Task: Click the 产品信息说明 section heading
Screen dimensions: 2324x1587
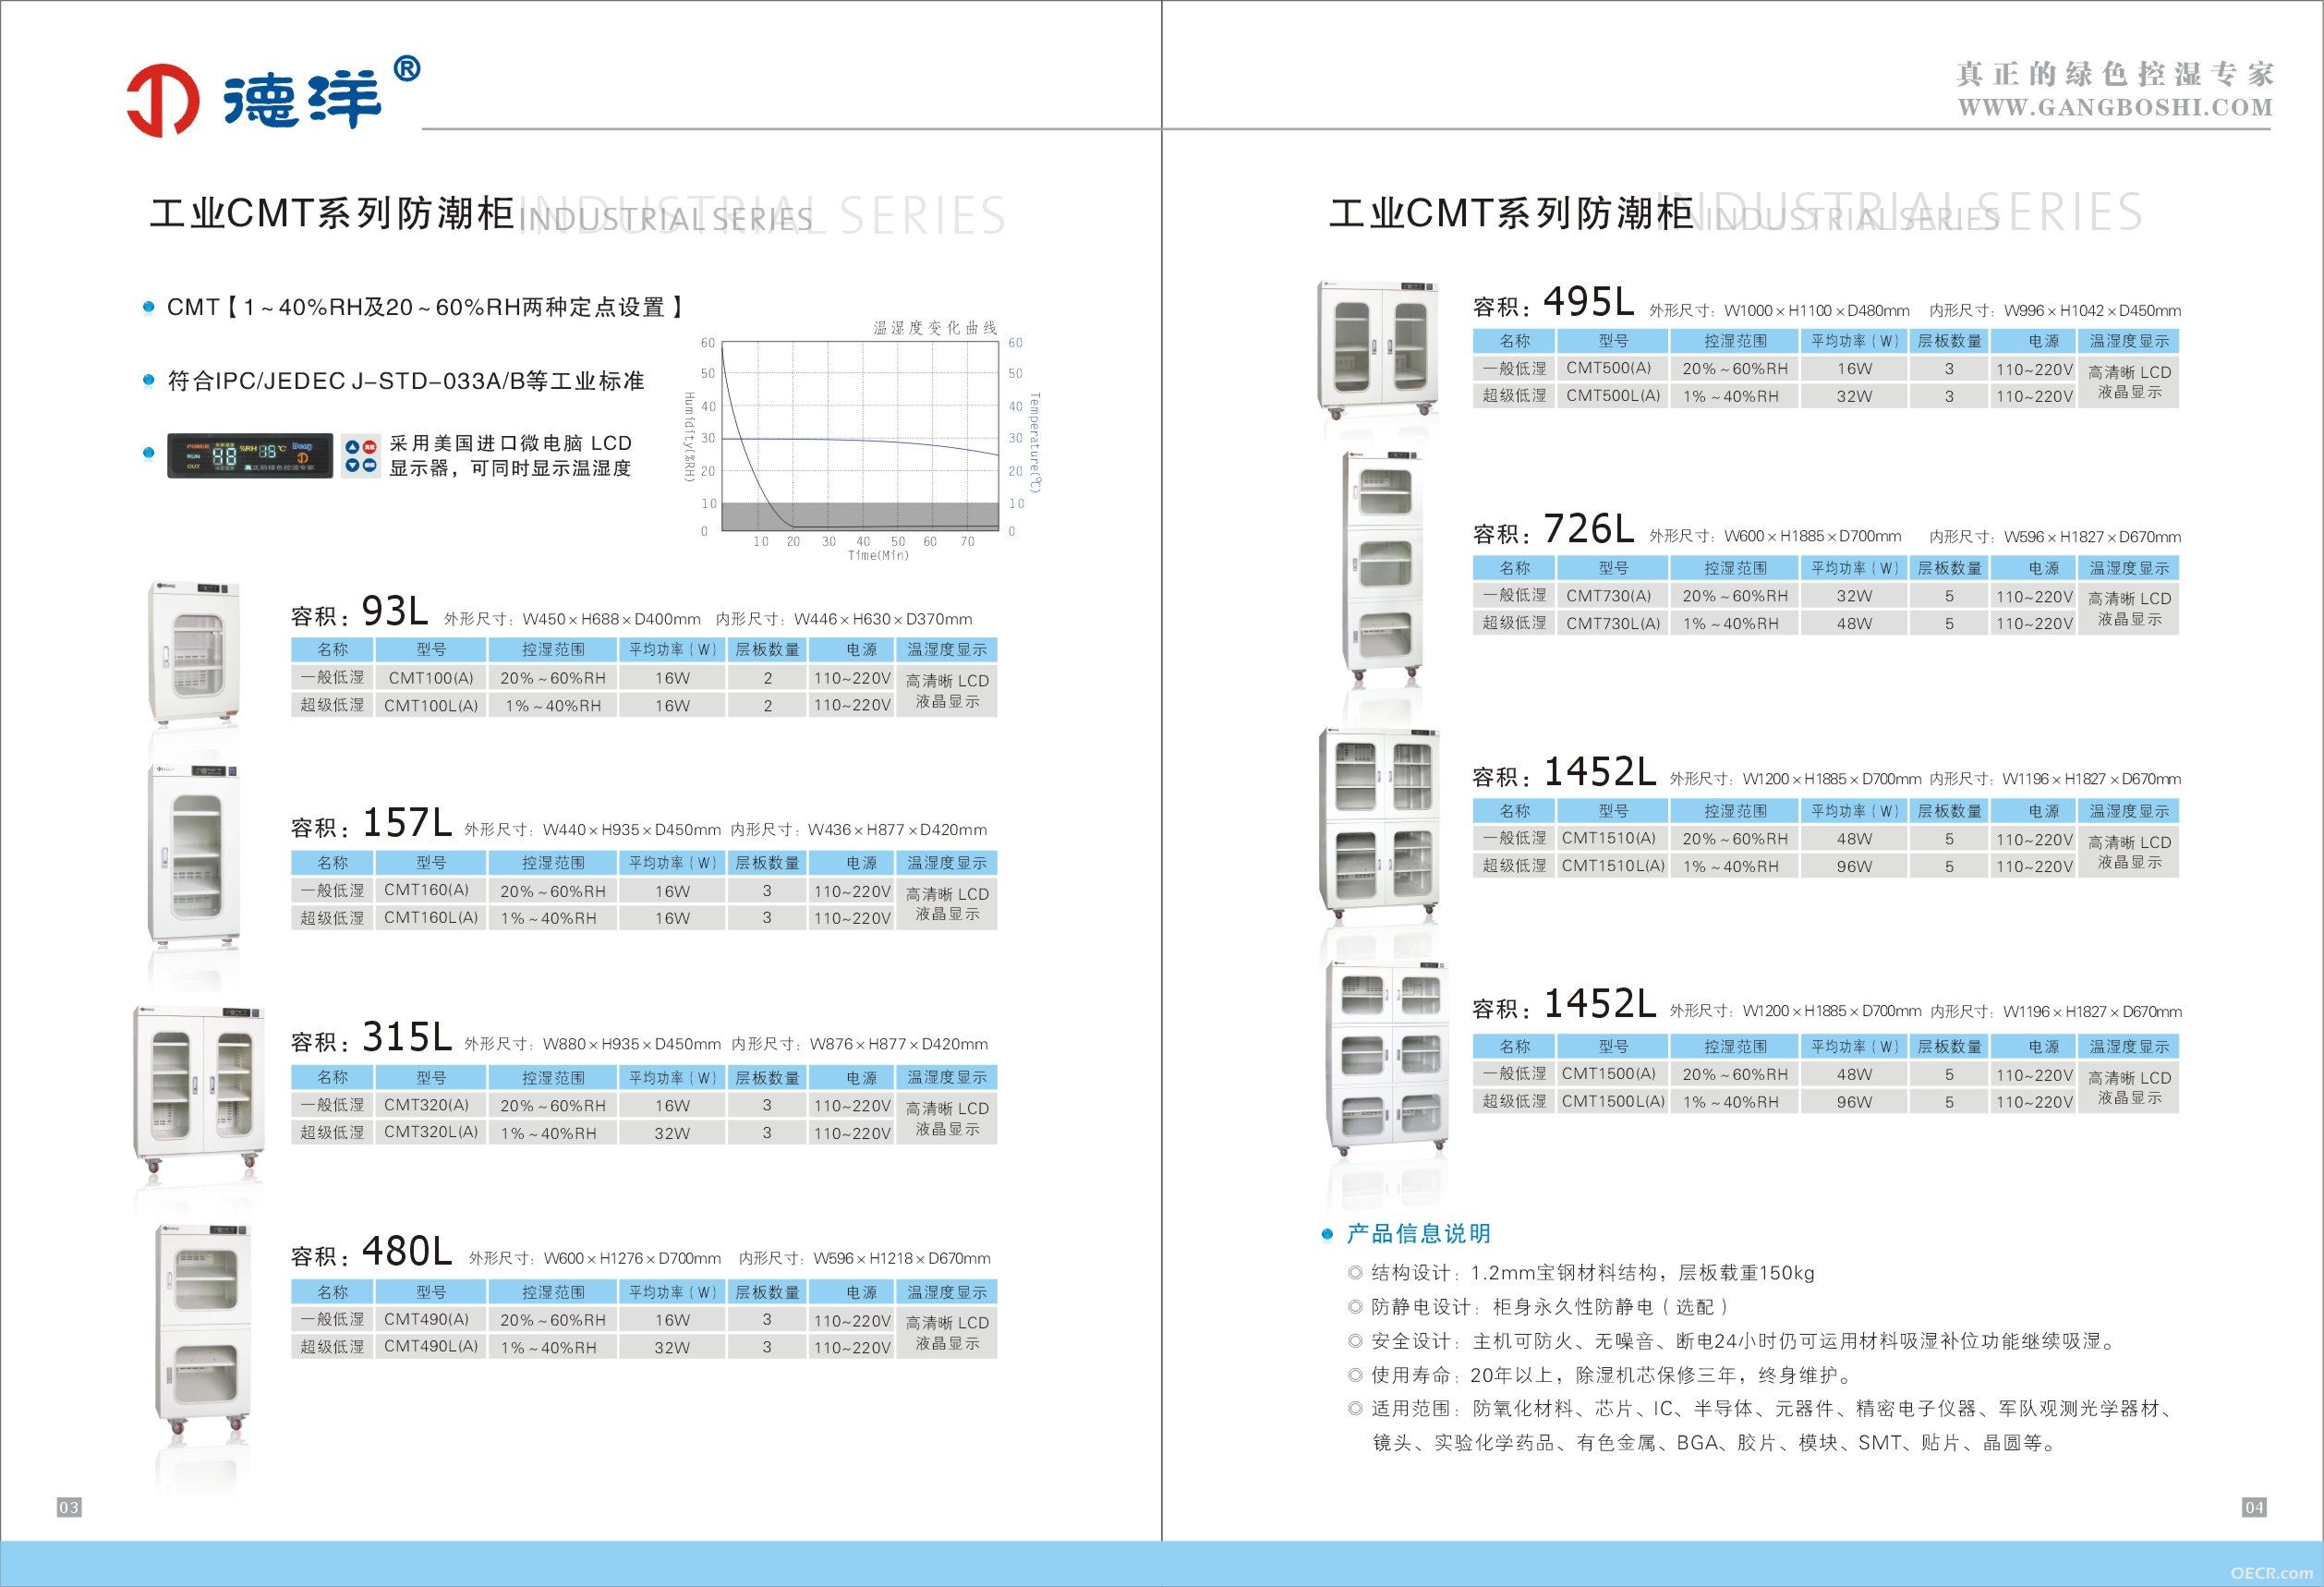Action: [x=1418, y=1233]
